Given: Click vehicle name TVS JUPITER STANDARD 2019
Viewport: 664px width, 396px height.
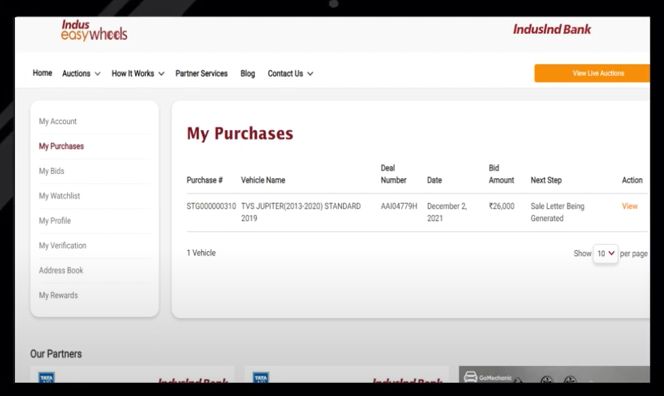Looking at the screenshot, I should [301, 212].
